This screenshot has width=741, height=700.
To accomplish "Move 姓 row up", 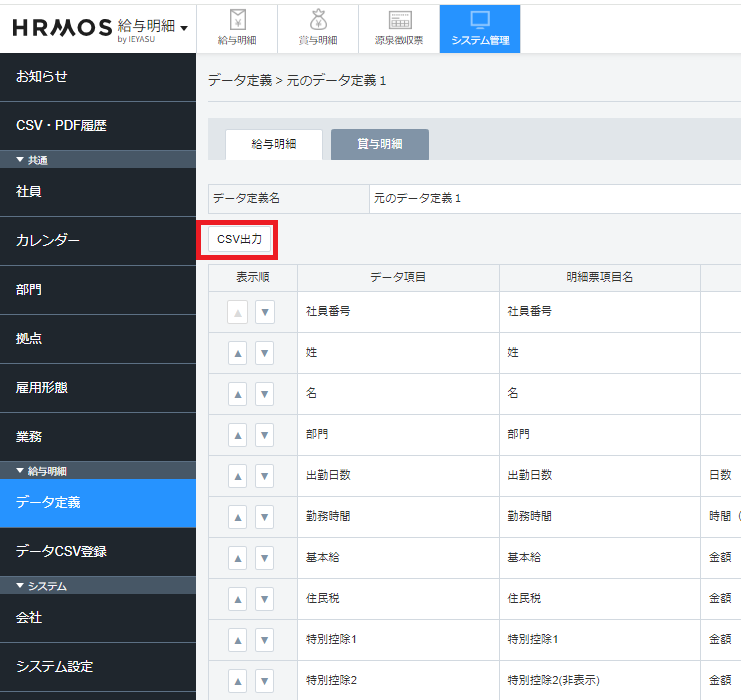I will coord(238,354).
